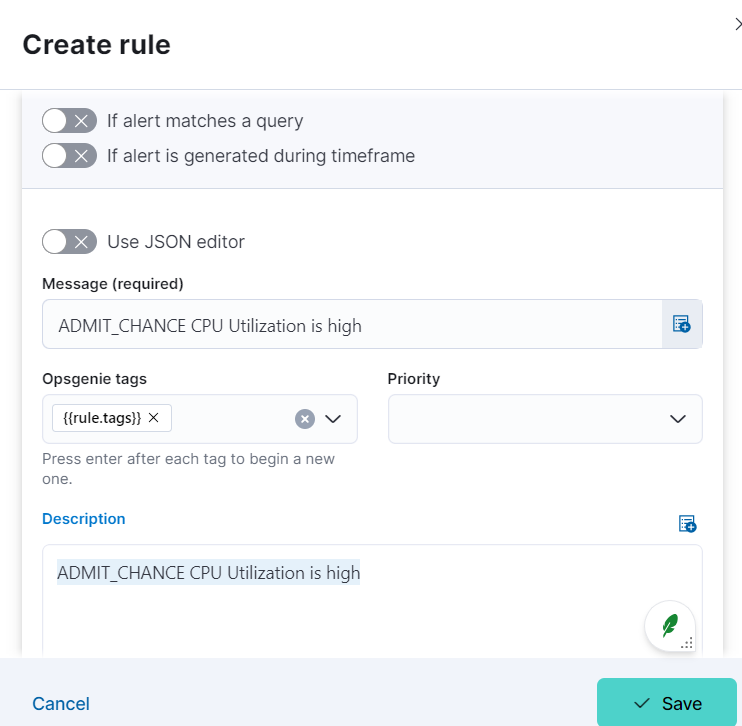Save the rule
Image resolution: width=742 pixels, height=726 pixels.
667,703
